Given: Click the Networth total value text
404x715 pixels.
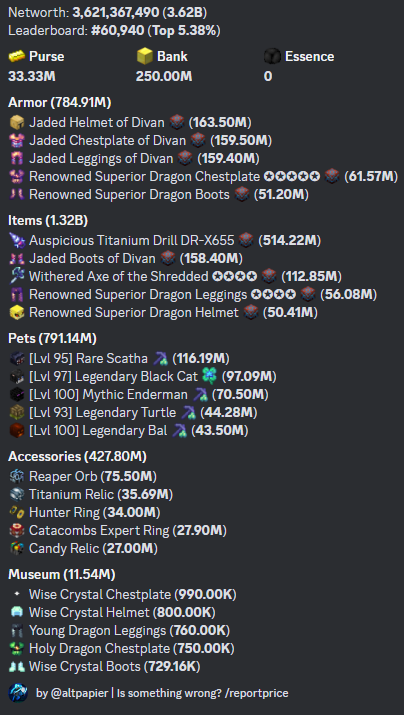Looking at the screenshot, I should 141,12.
